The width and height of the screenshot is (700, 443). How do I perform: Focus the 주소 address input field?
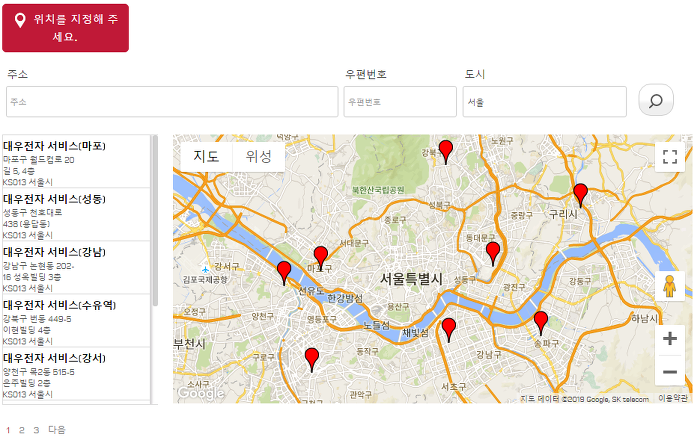tap(172, 102)
